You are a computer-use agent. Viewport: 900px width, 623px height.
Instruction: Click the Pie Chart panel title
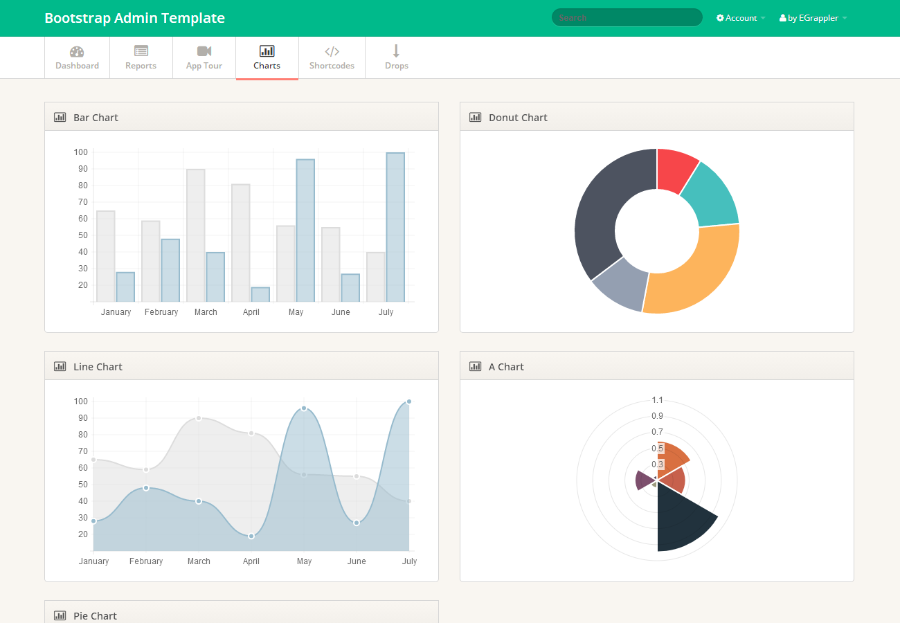(95, 616)
